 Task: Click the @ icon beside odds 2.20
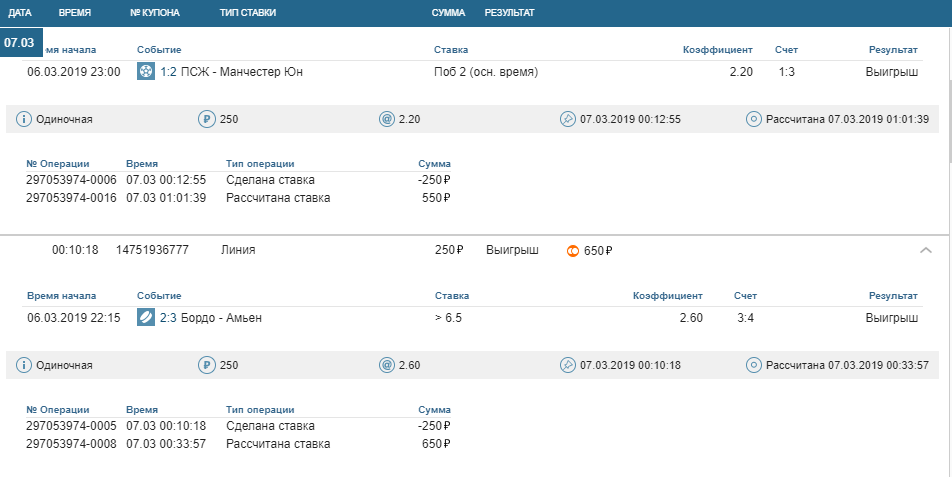387,119
